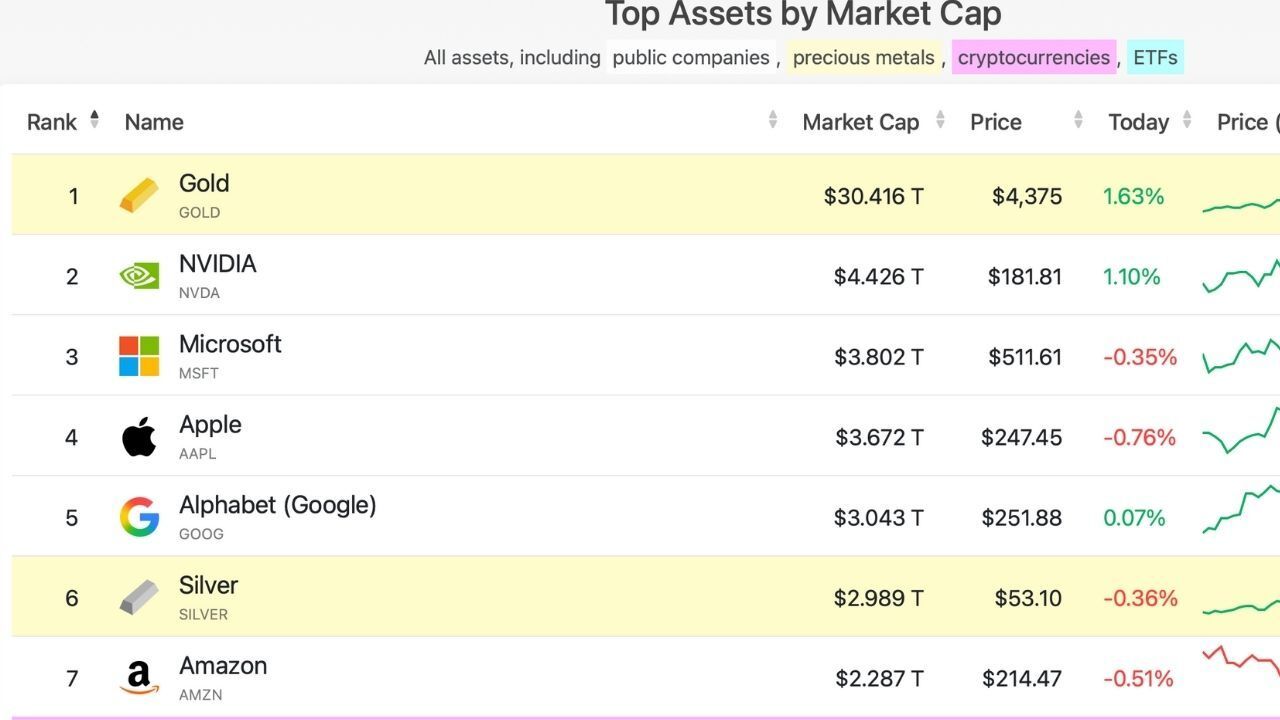Toggle the cryptocurrencies filter tag
The image size is (1280, 720).
(x=1033, y=58)
